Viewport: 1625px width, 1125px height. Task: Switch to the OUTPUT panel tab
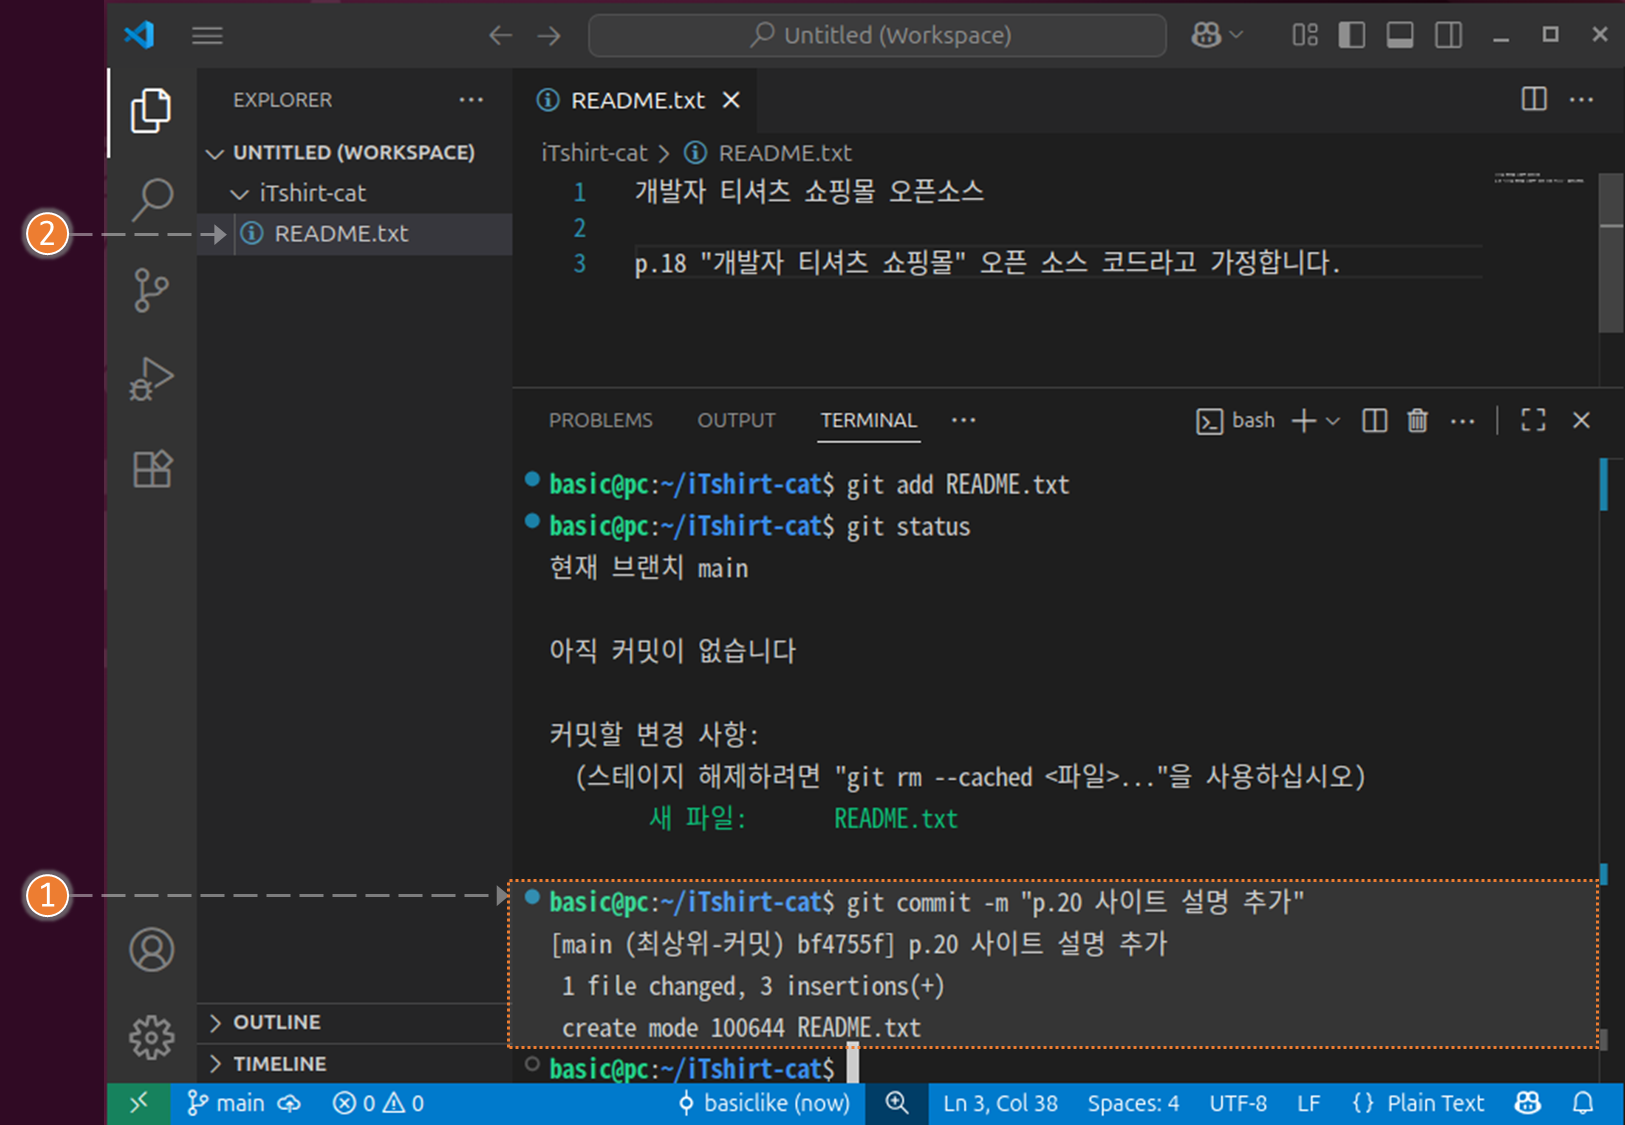click(x=736, y=421)
